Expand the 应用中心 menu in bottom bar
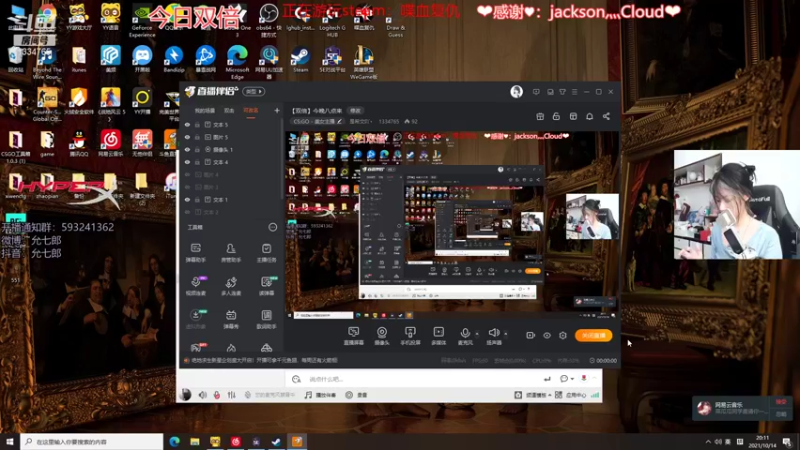Screen dimensions: 800x450 pyautogui.click(x=571, y=395)
